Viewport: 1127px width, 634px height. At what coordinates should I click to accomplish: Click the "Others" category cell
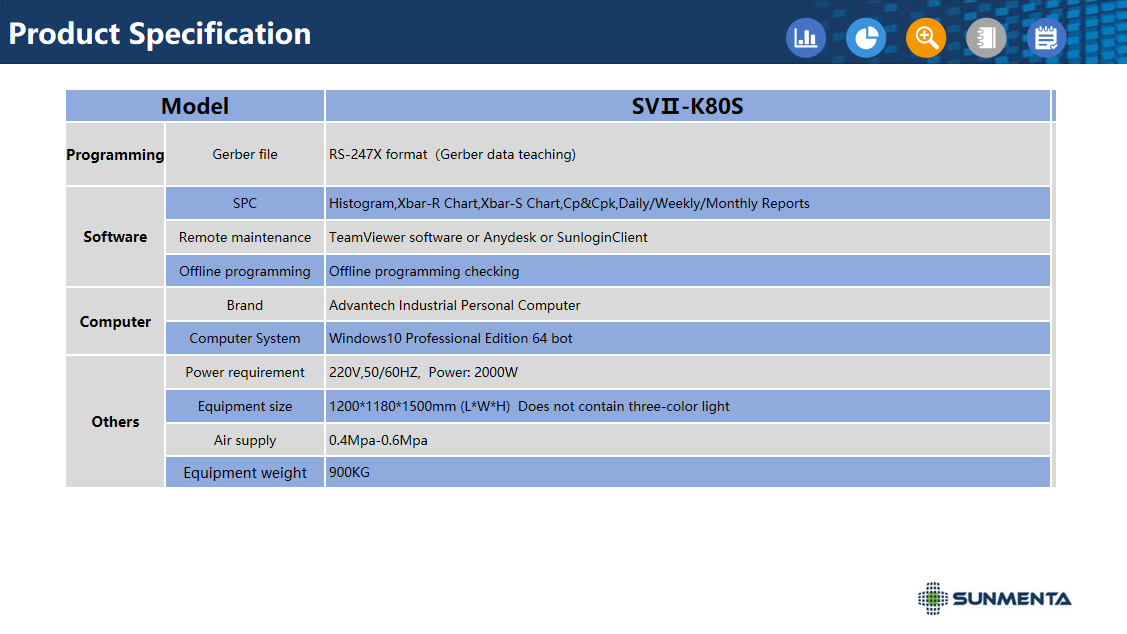[x=115, y=422]
